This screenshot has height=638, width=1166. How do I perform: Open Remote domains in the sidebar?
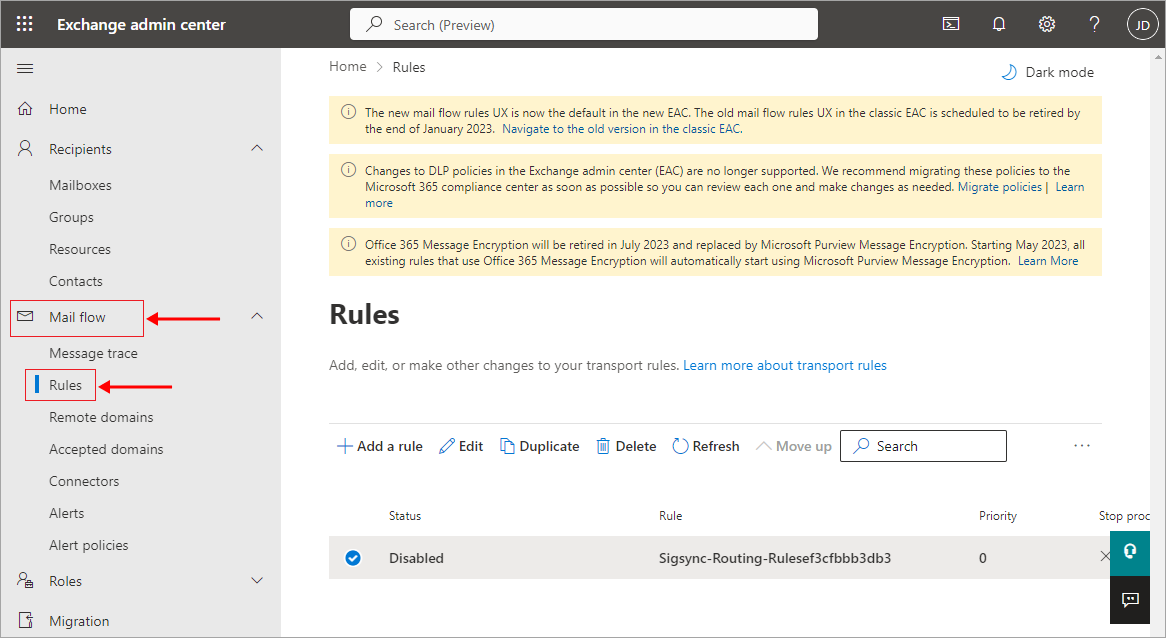pos(101,417)
